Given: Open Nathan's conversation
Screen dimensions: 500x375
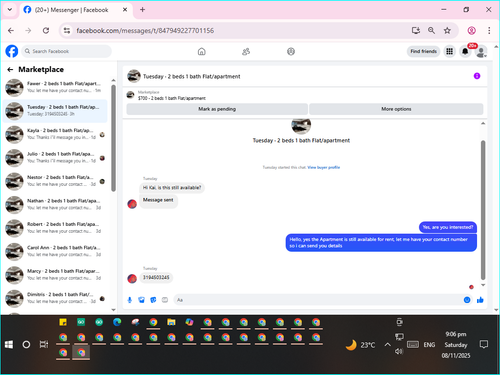Looking at the screenshot, I should coord(55,204).
